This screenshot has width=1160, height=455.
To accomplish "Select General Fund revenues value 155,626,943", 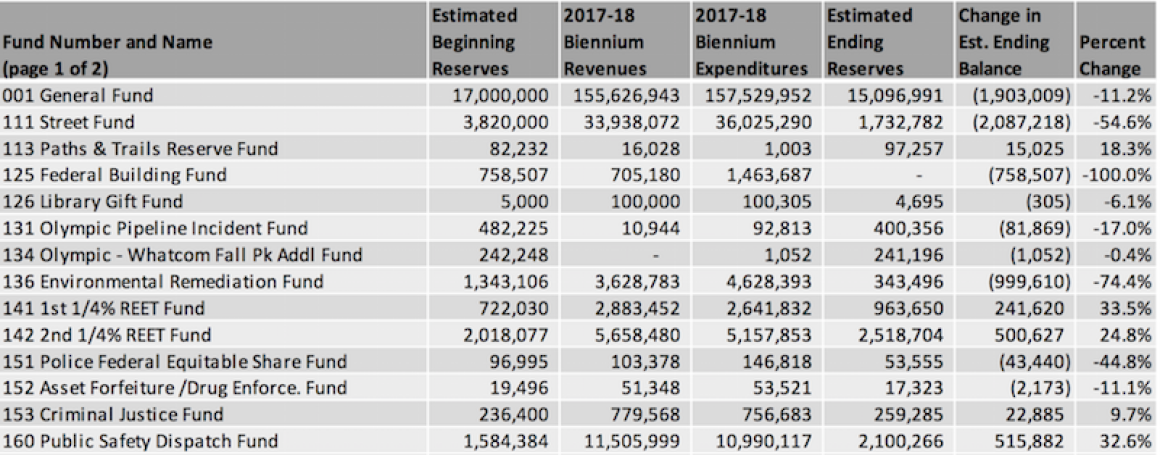I will coord(626,96).
